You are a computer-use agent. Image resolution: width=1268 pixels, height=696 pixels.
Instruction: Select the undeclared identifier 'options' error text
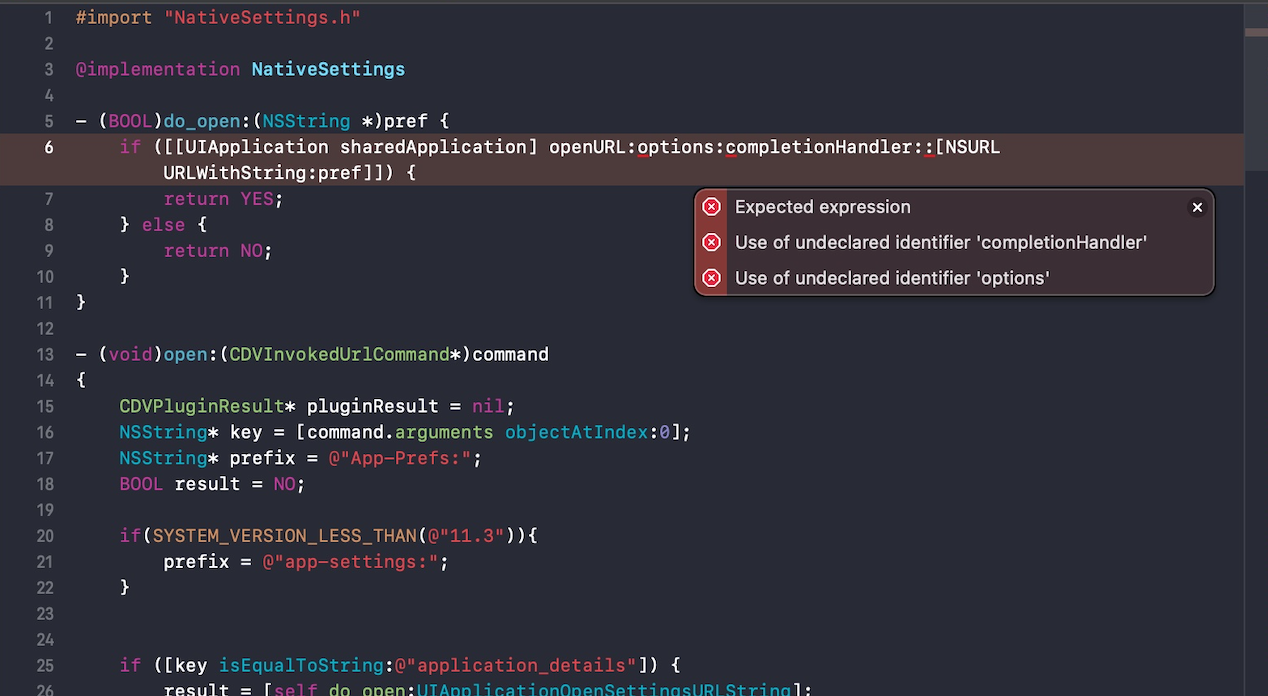tap(891, 278)
